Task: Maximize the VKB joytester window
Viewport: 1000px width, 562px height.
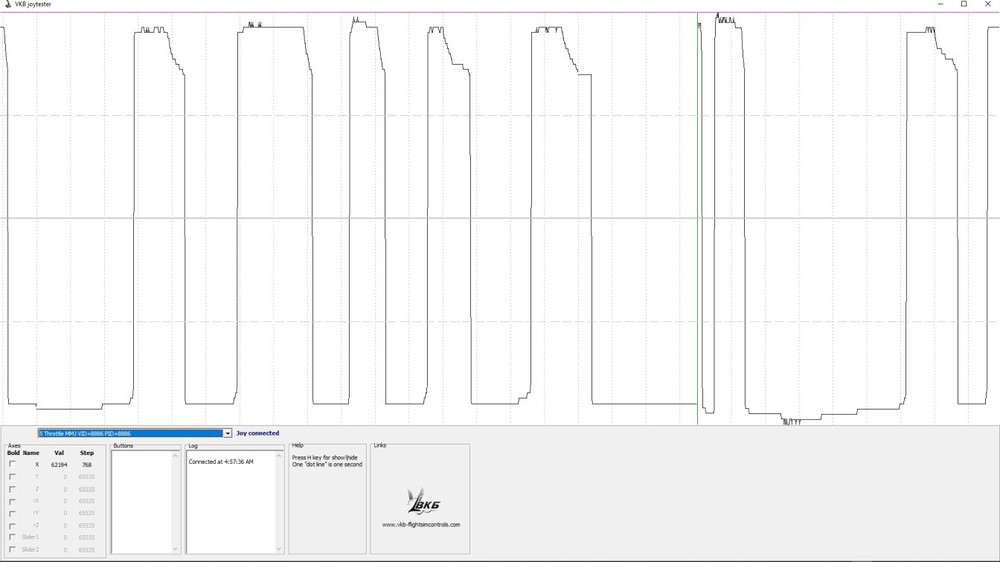Action: [x=964, y=4]
